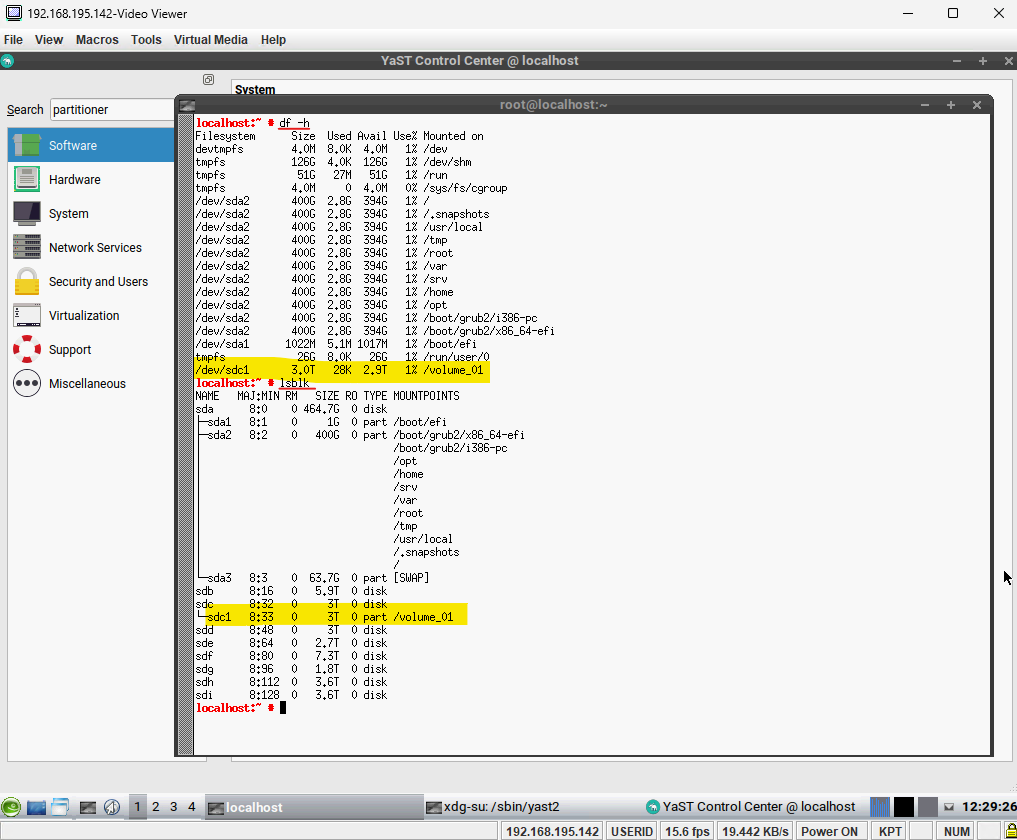Open the file manager window icon in taskbar
The image size is (1017, 840).
tap(60, 807)
